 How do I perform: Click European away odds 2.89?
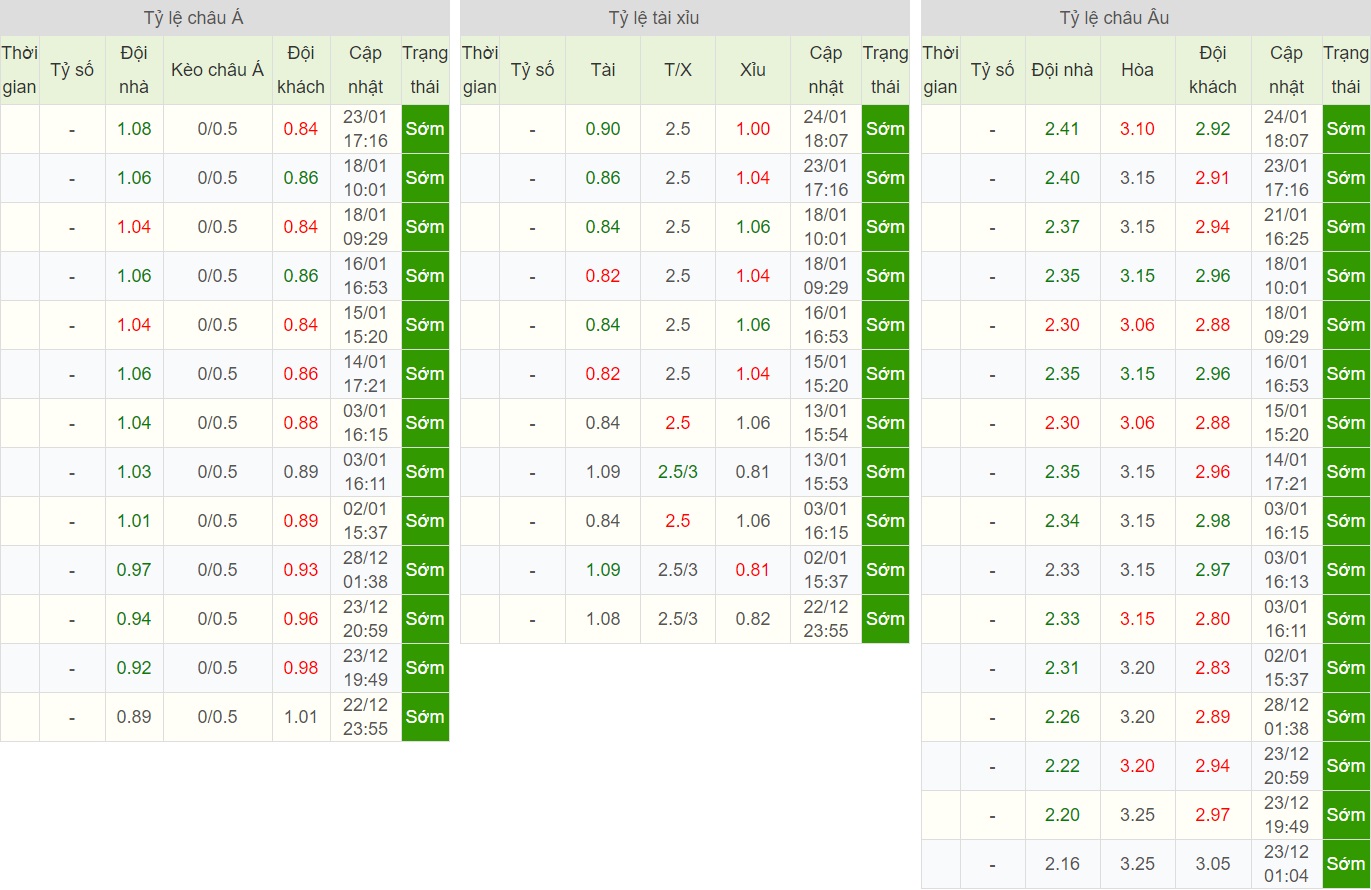1213,717
